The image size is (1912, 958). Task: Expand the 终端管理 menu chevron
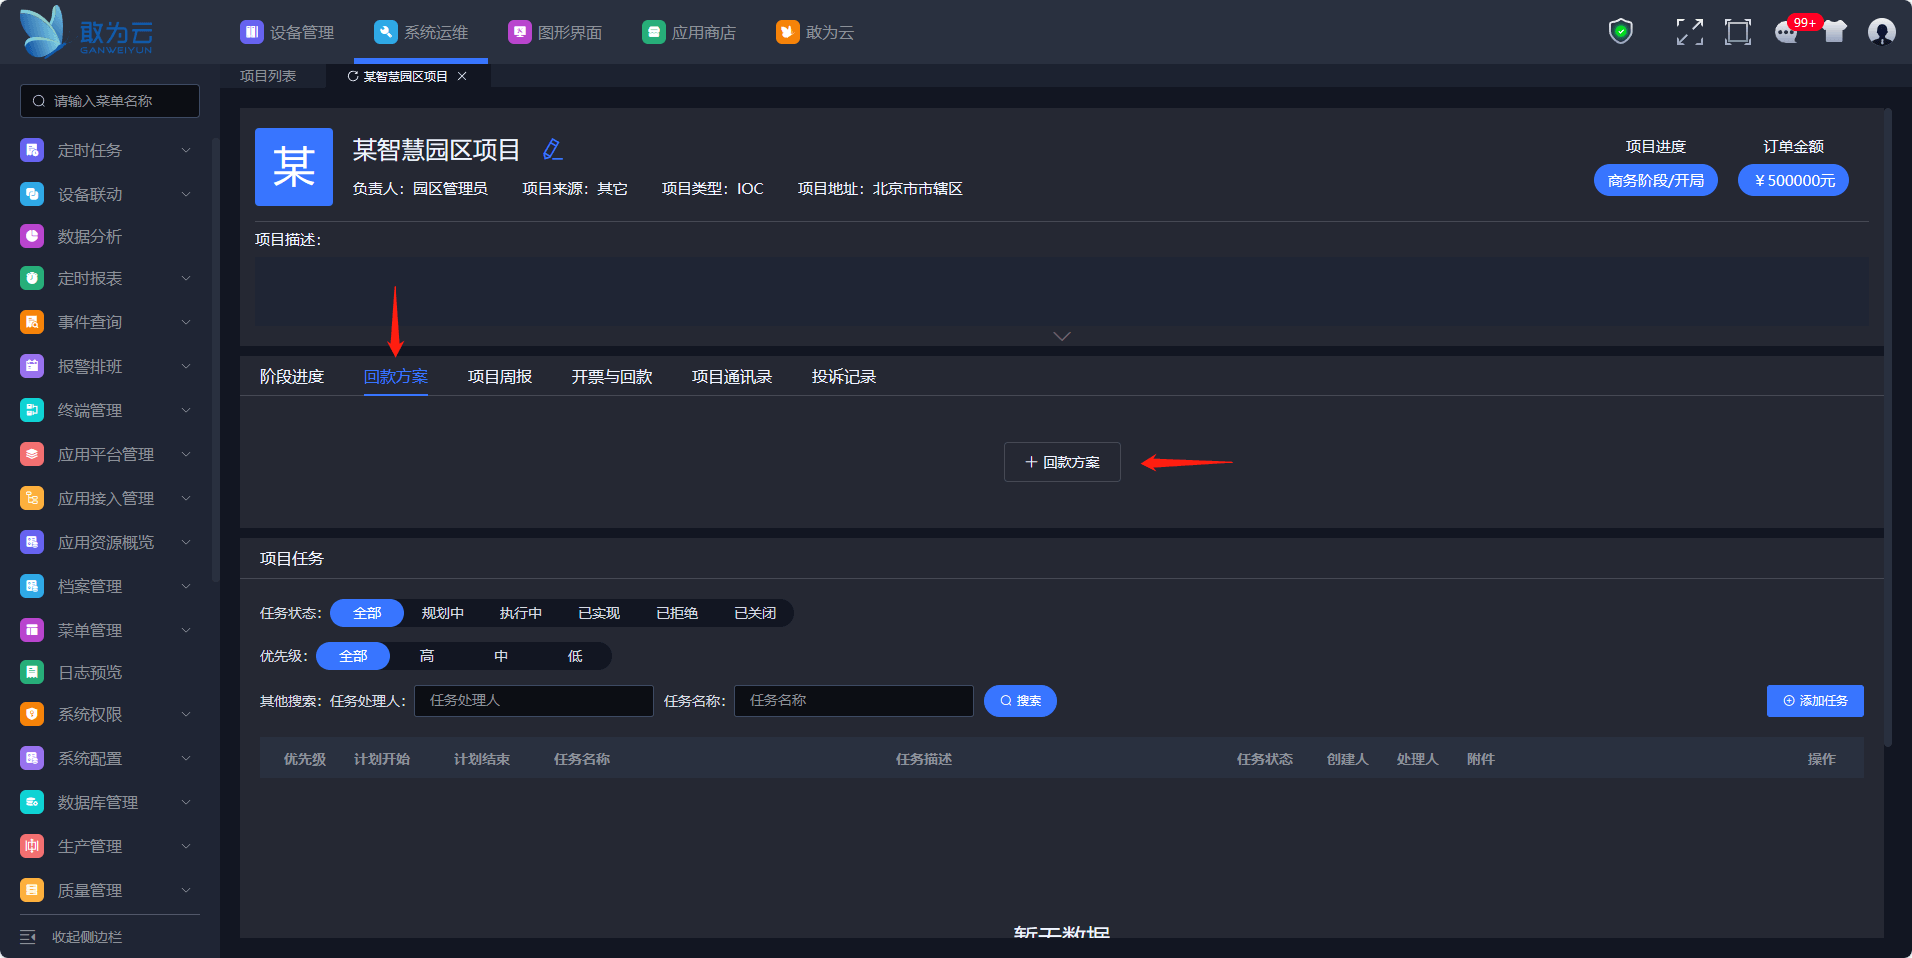[x=186, y=410]
